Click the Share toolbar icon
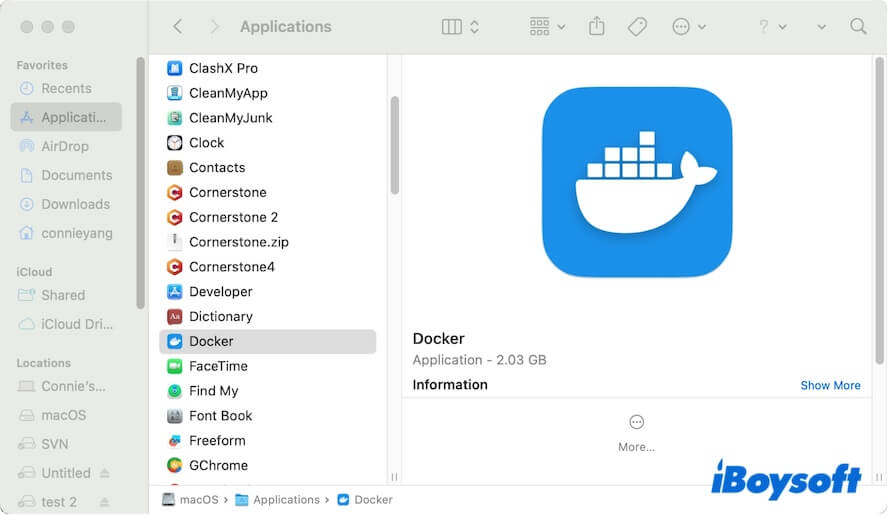Image resolution: width=888 pixels, height=515 pixels. point(596,26)
